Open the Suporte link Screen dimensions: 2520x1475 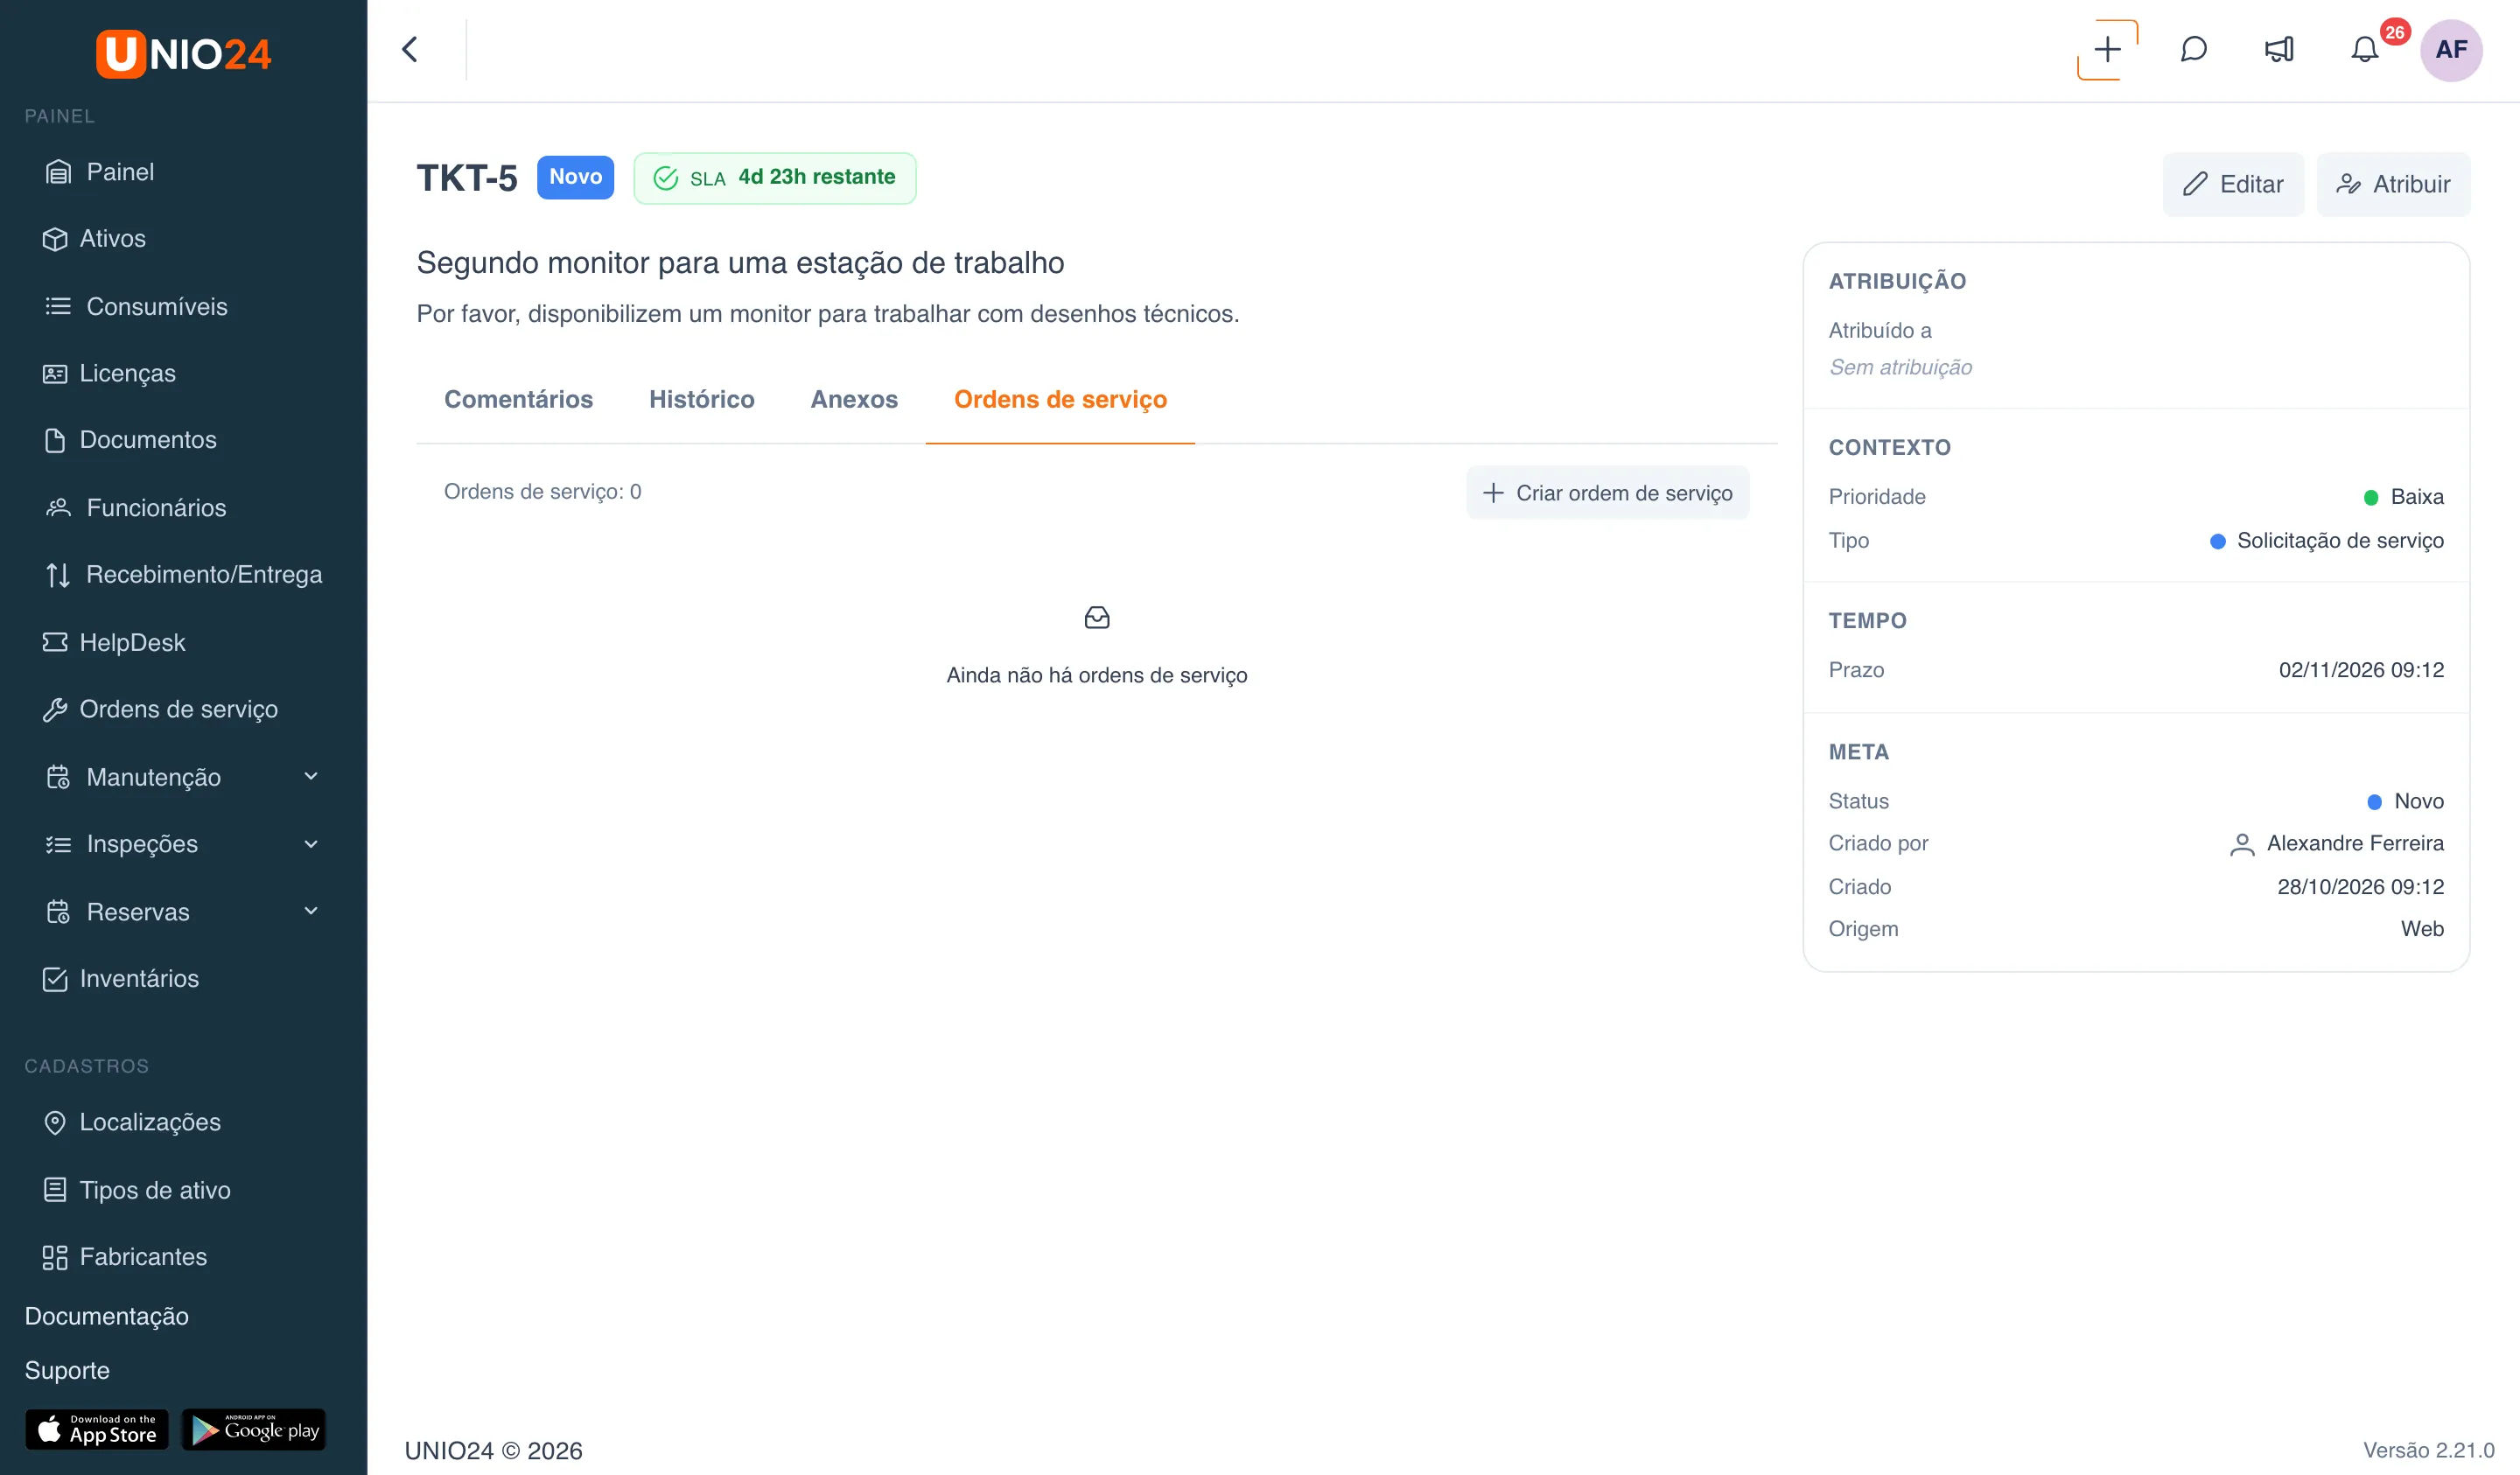pos(67,1370)
